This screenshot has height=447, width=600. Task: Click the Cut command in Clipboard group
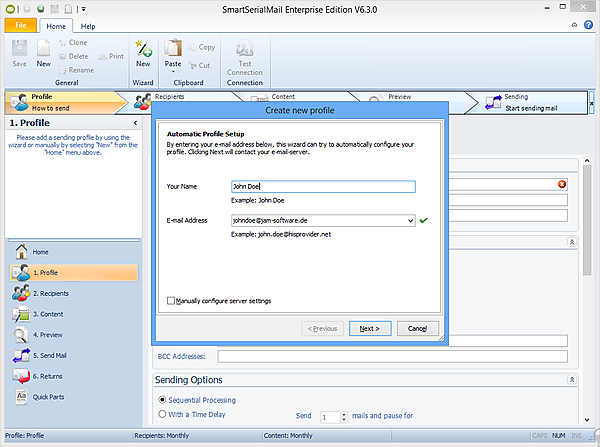click(x=199, y=65)
